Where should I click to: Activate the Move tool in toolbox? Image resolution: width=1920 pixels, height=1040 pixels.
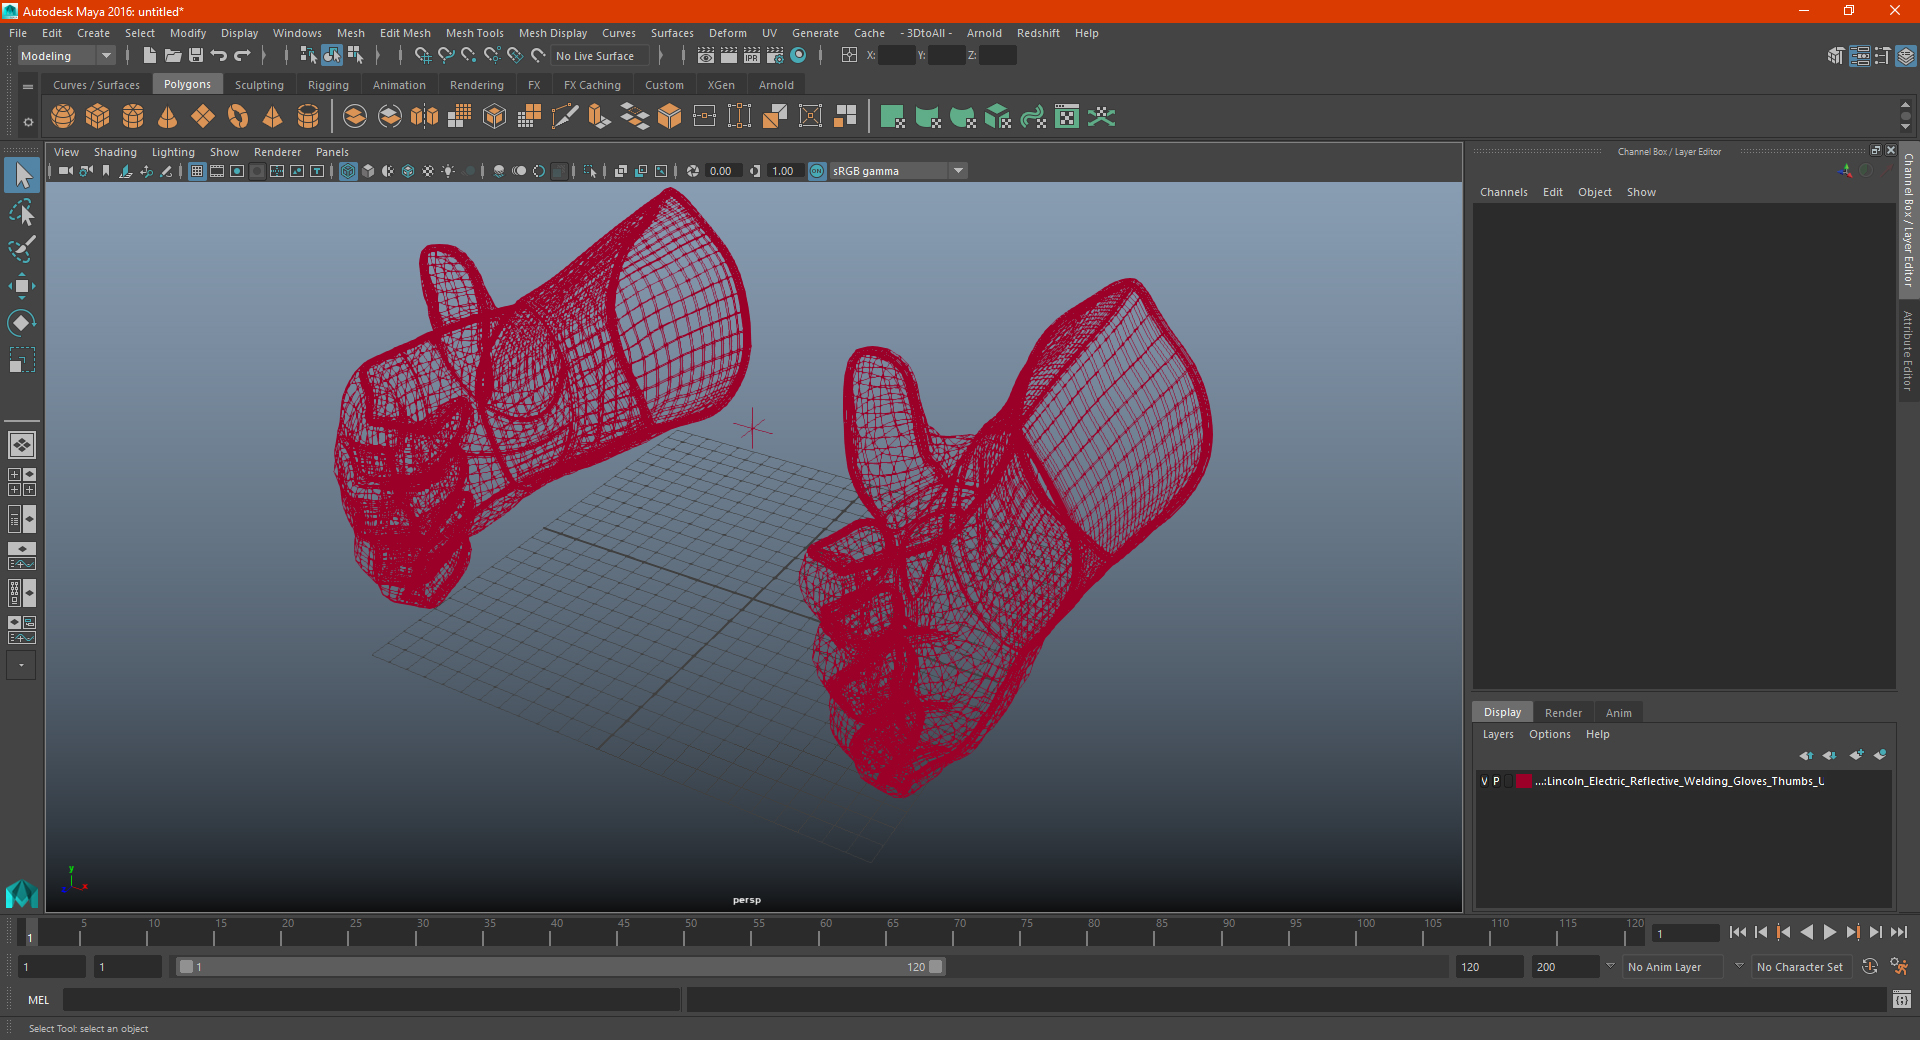pos(21,286)
